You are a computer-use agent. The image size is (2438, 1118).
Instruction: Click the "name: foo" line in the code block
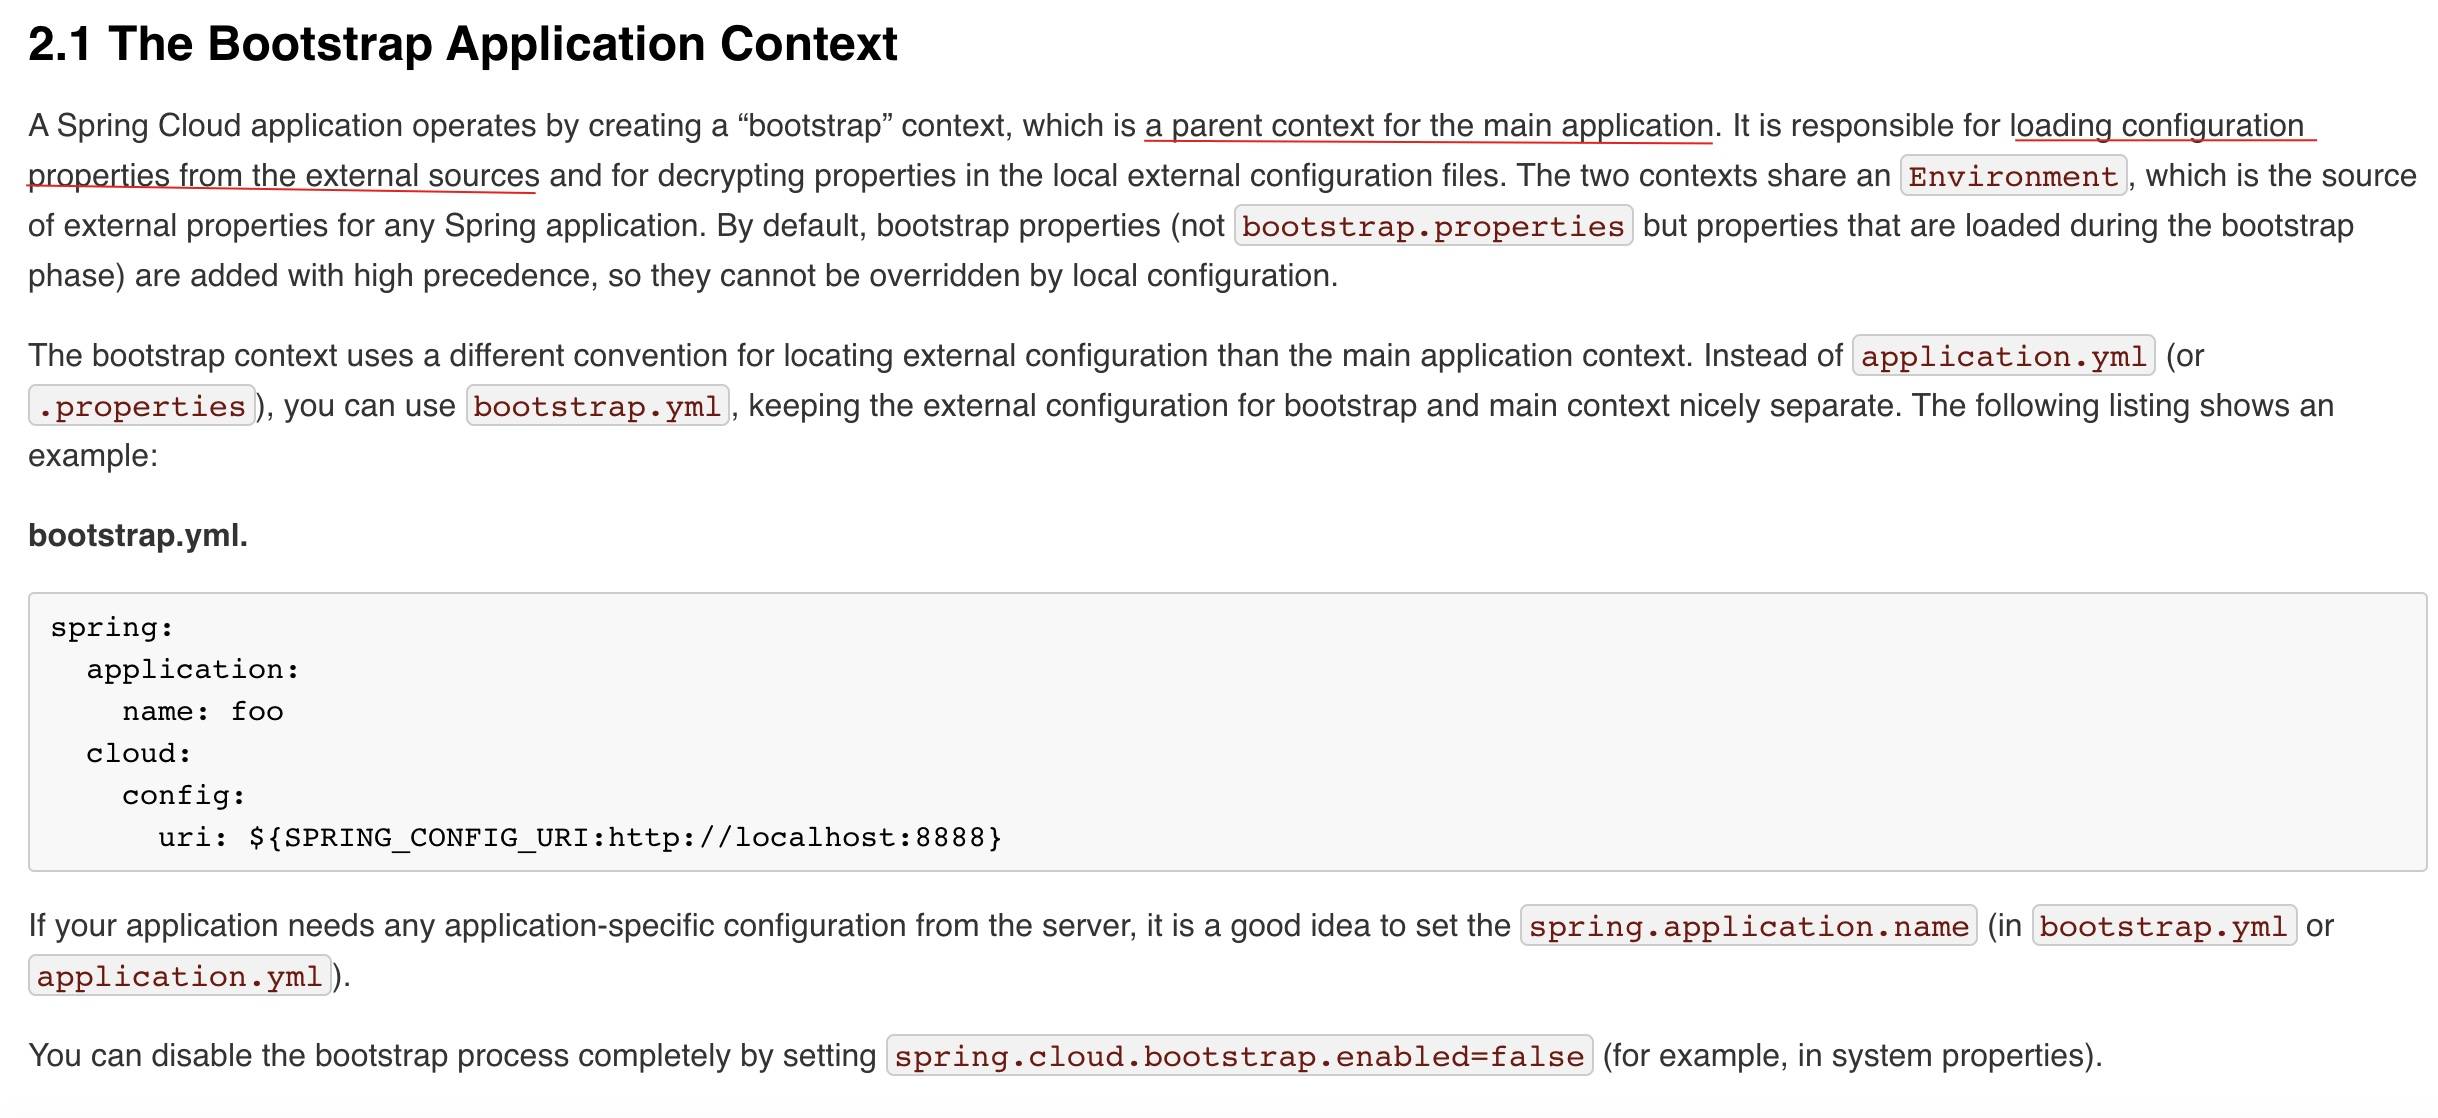click(202, 712)
